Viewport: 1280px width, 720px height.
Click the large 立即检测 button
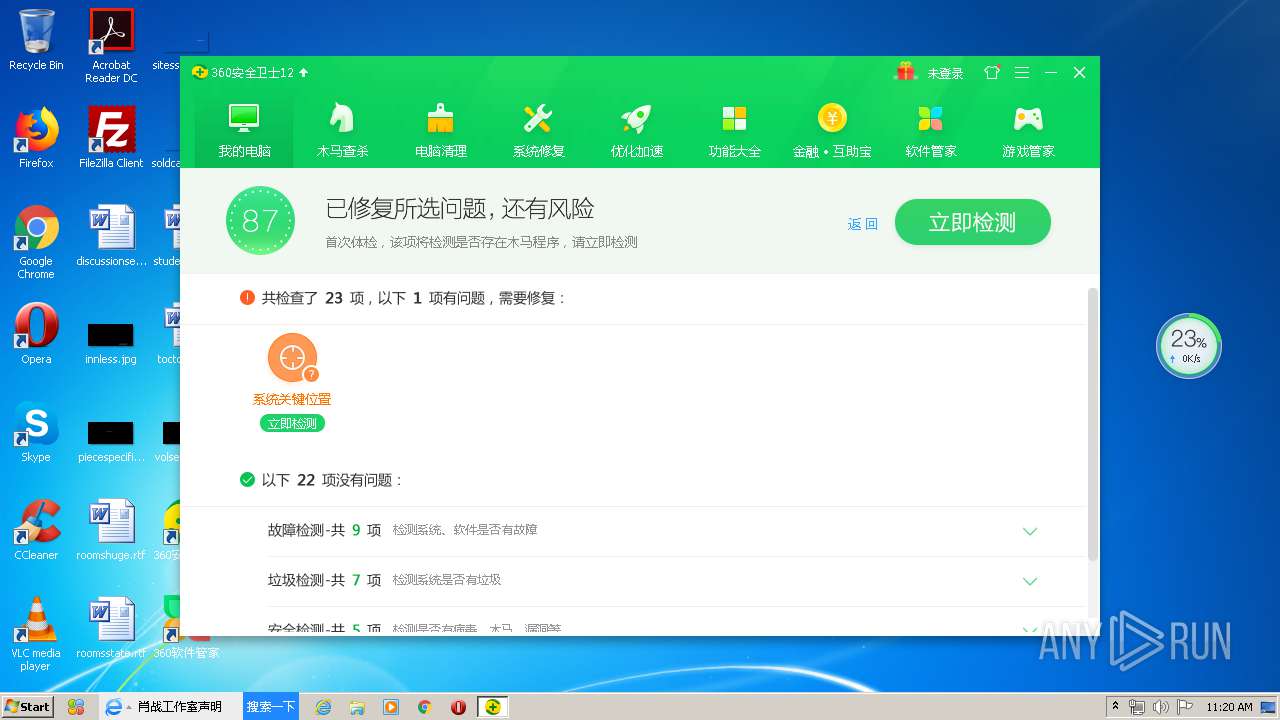pyautogui.click(x=972, y=222)
